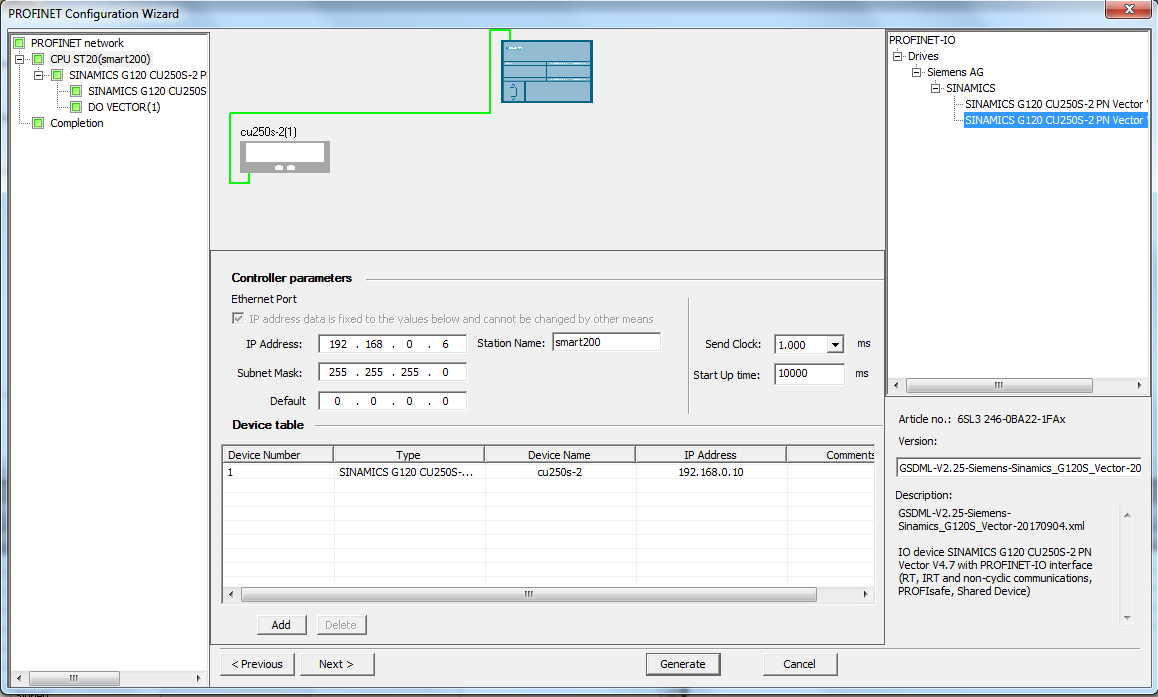The image size is (1158, 697).
Task: Collapse the Drives catalog node
Action: [897, 56]
